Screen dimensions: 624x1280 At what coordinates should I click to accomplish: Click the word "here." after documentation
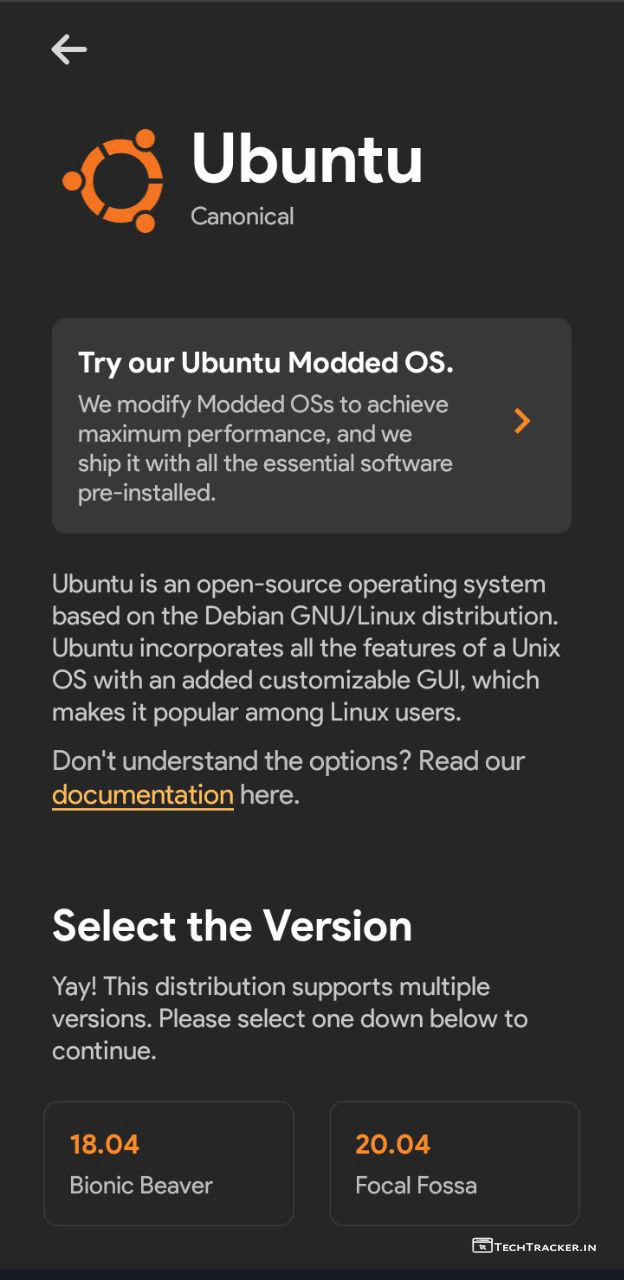269,795
